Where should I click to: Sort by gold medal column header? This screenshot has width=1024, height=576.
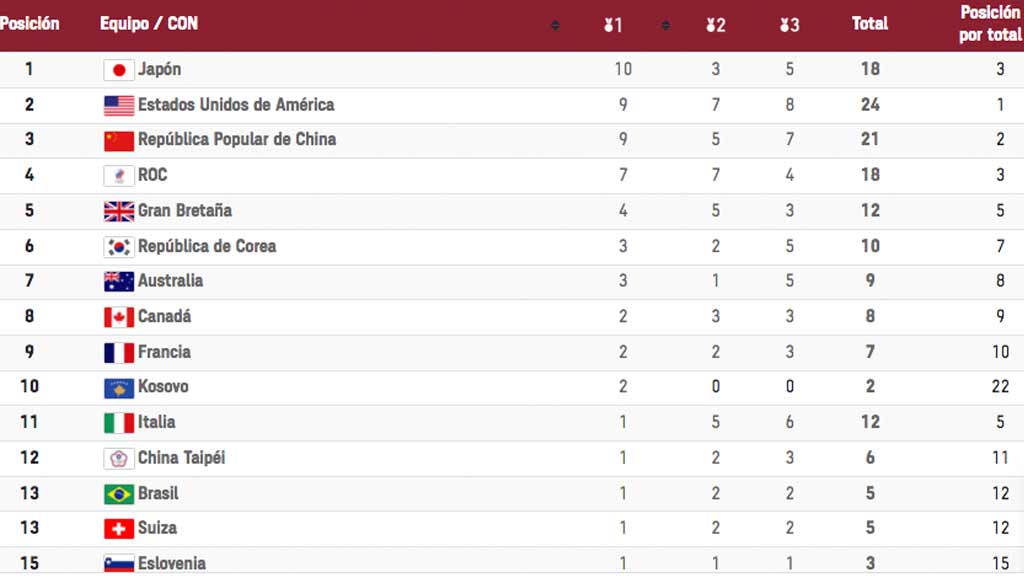(x=613, y=25)
